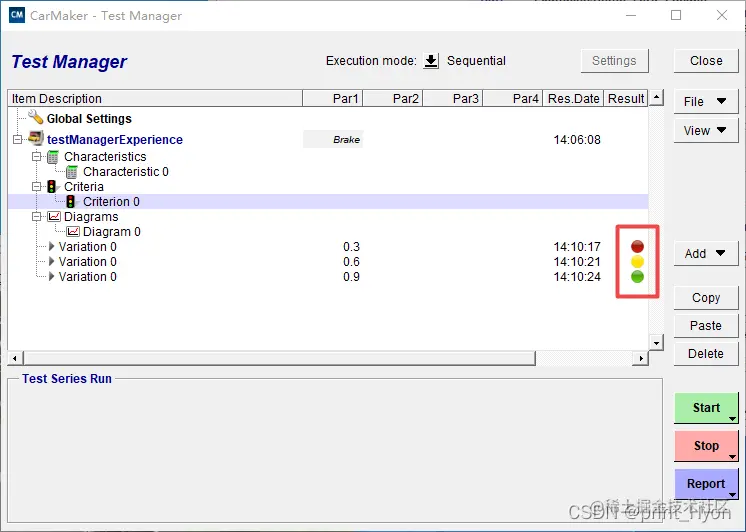This screenshot has height=532, width=746.
Task: Stop the test series run
Action: pos(706,446)
